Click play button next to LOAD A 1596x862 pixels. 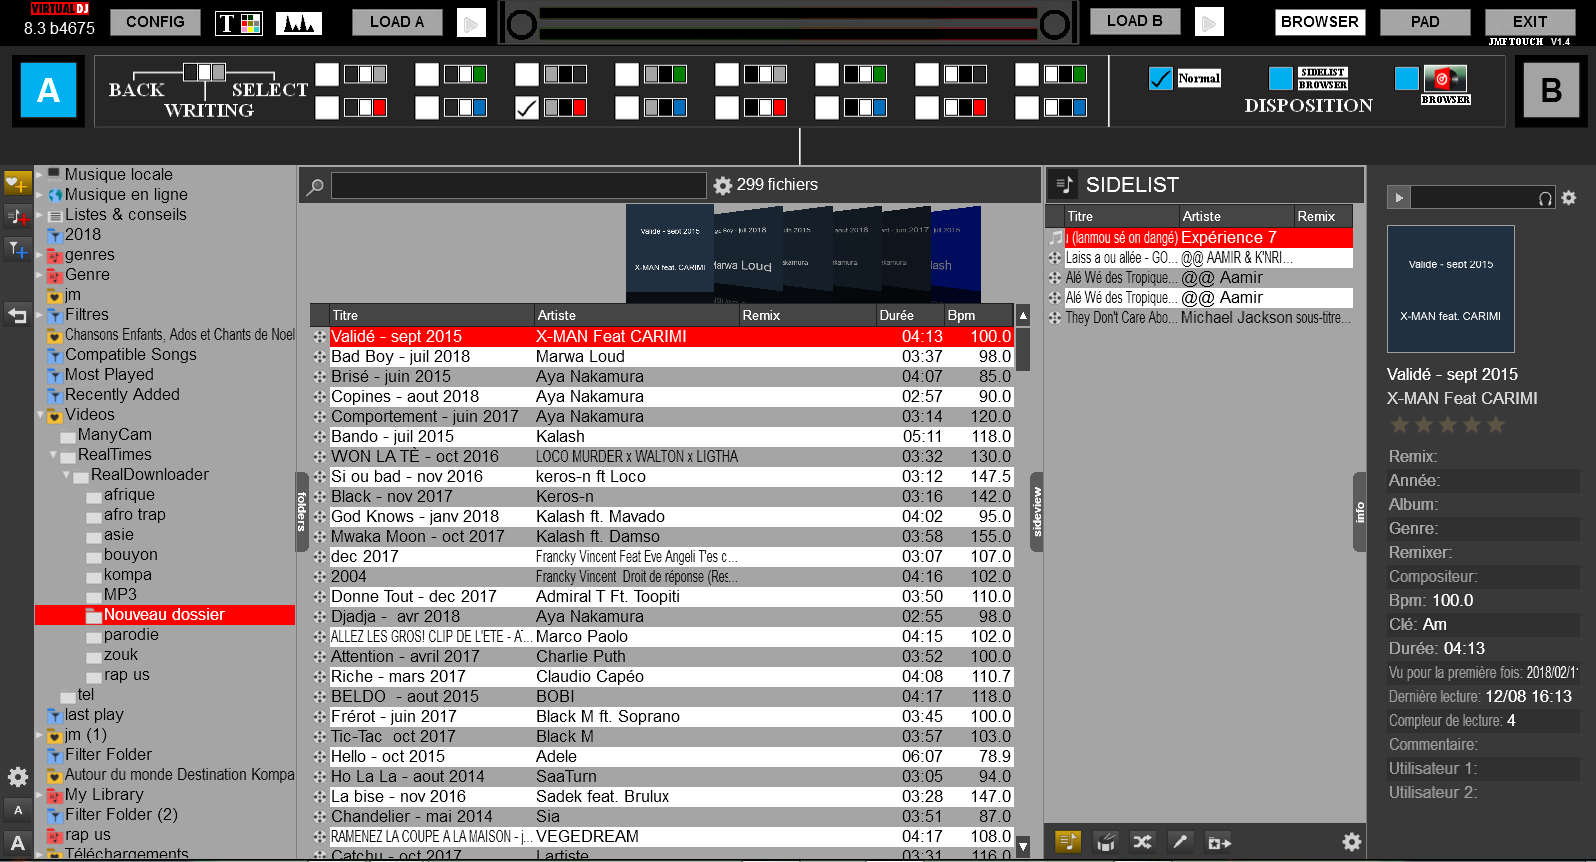pos(471,23)
